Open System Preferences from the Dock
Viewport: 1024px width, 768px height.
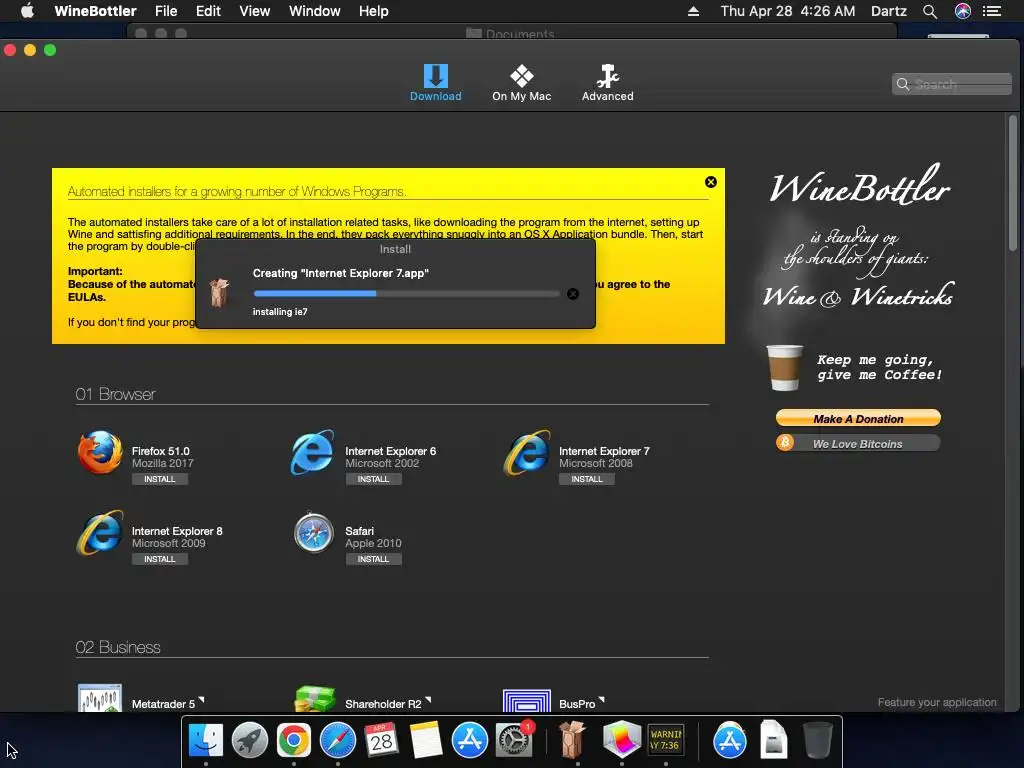514,740
